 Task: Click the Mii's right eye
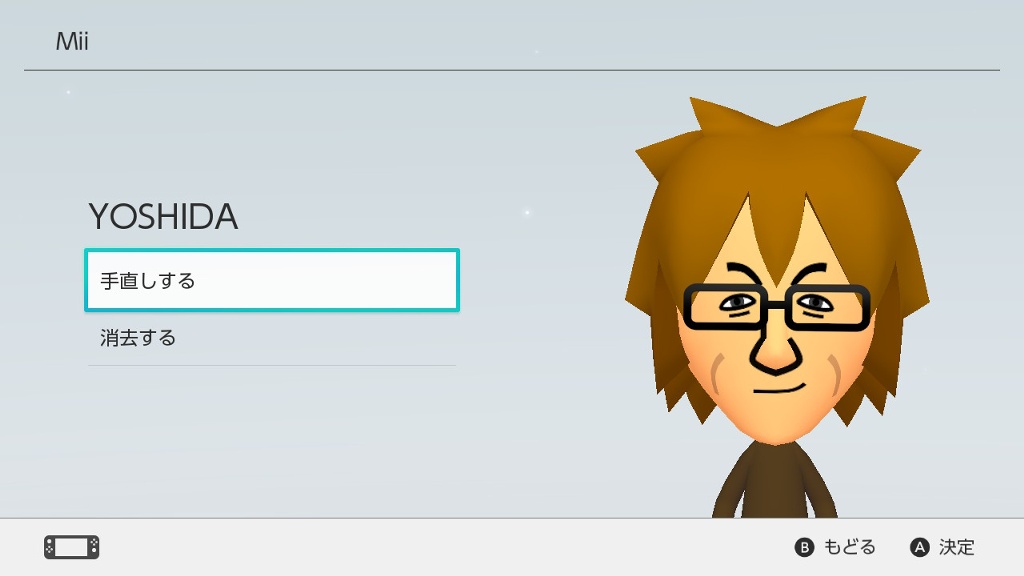click(815, 303)
